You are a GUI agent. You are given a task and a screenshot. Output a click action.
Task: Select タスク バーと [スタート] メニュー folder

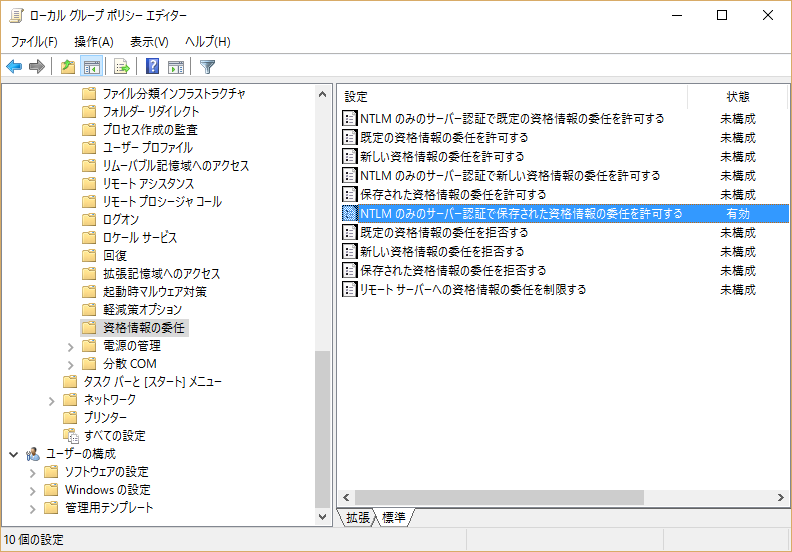pyautogui.click(x=153, y=381)
